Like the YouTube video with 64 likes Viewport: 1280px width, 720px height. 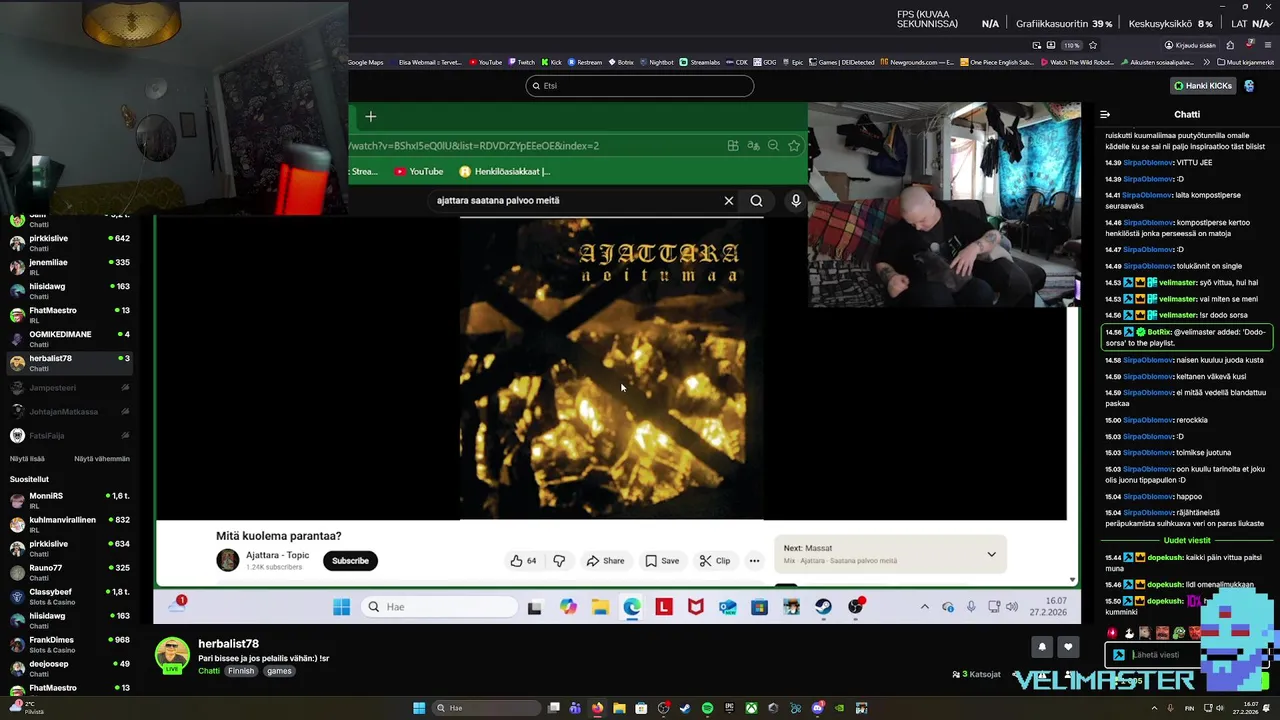tap(524, 561)
